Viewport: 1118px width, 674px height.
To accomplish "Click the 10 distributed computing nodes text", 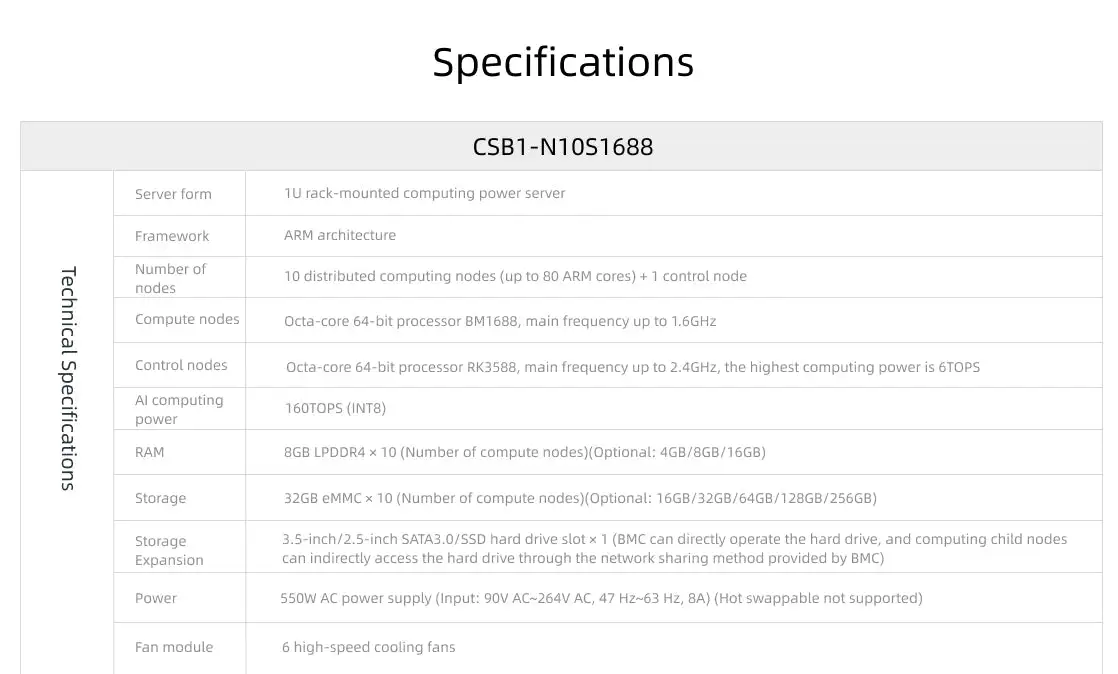I will pos(515,276).
